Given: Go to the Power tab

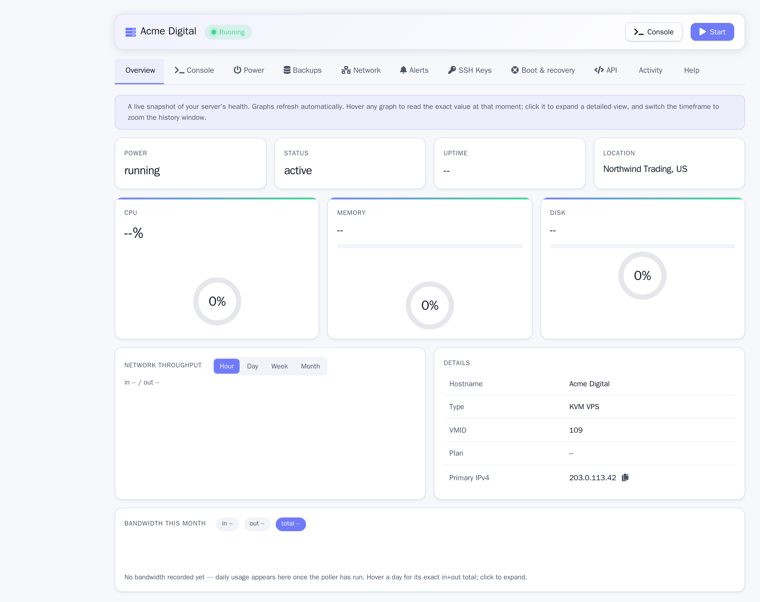Looking at the screenshot, I should [x=249, y=70].
